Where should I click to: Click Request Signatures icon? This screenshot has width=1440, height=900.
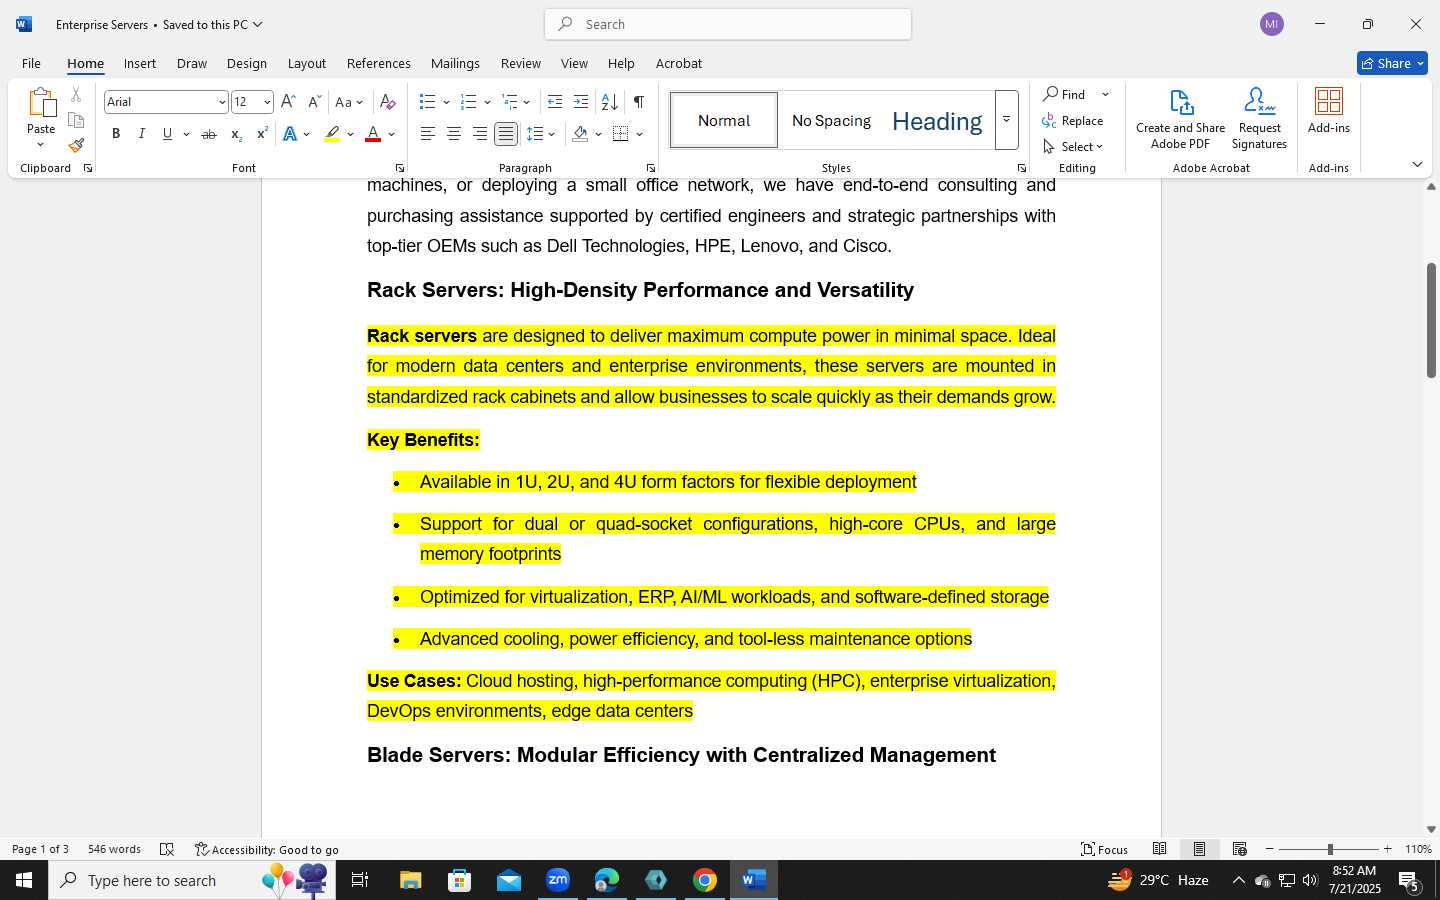[x=1259, y=118]
